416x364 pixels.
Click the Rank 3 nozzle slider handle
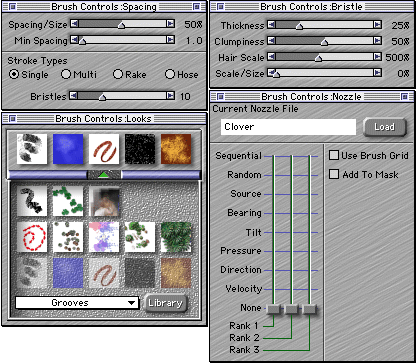point(310,309)
